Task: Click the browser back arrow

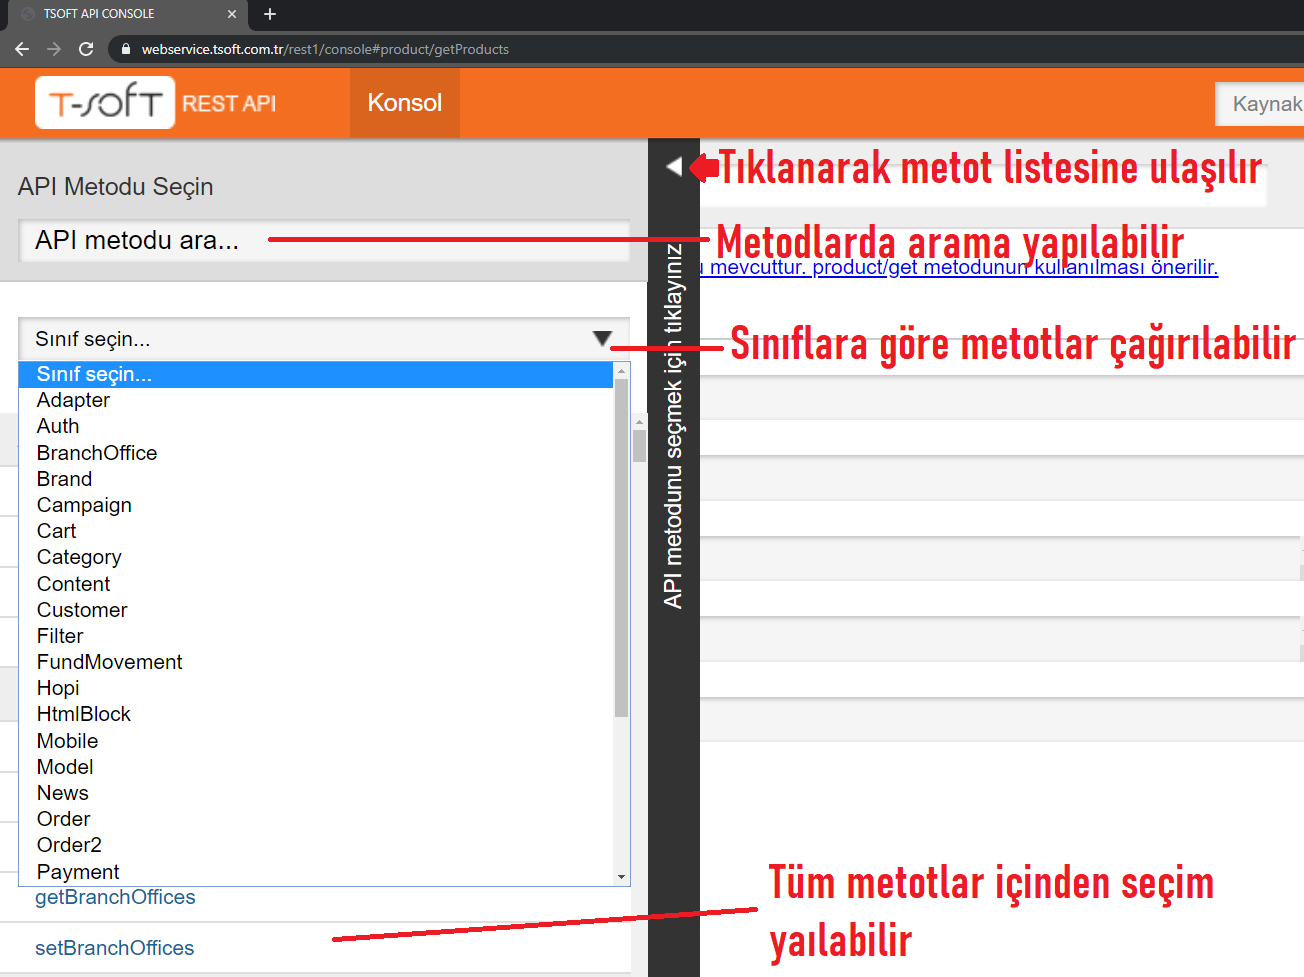Action: coord(22,49)
